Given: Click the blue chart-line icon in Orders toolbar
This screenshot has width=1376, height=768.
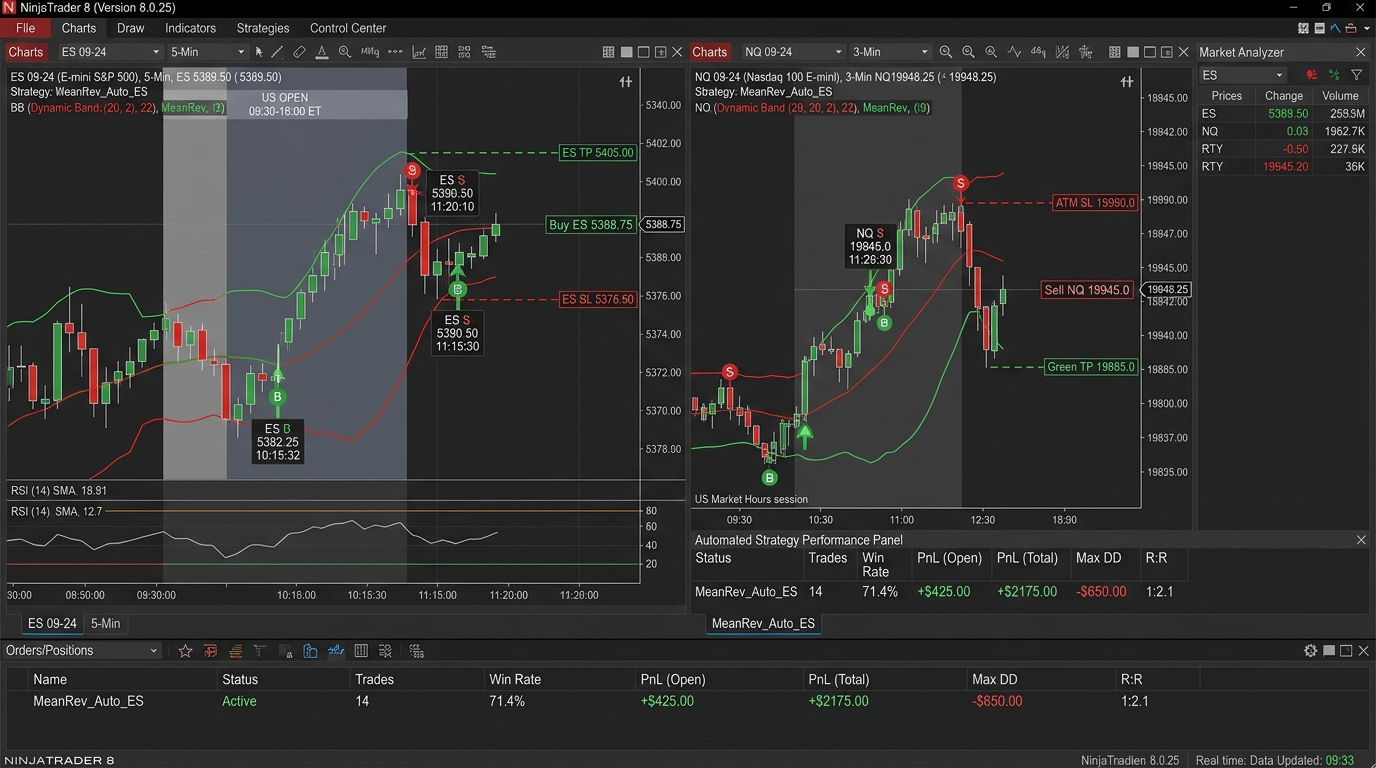Looking at the screenshot, I should [x=336, y=651].
